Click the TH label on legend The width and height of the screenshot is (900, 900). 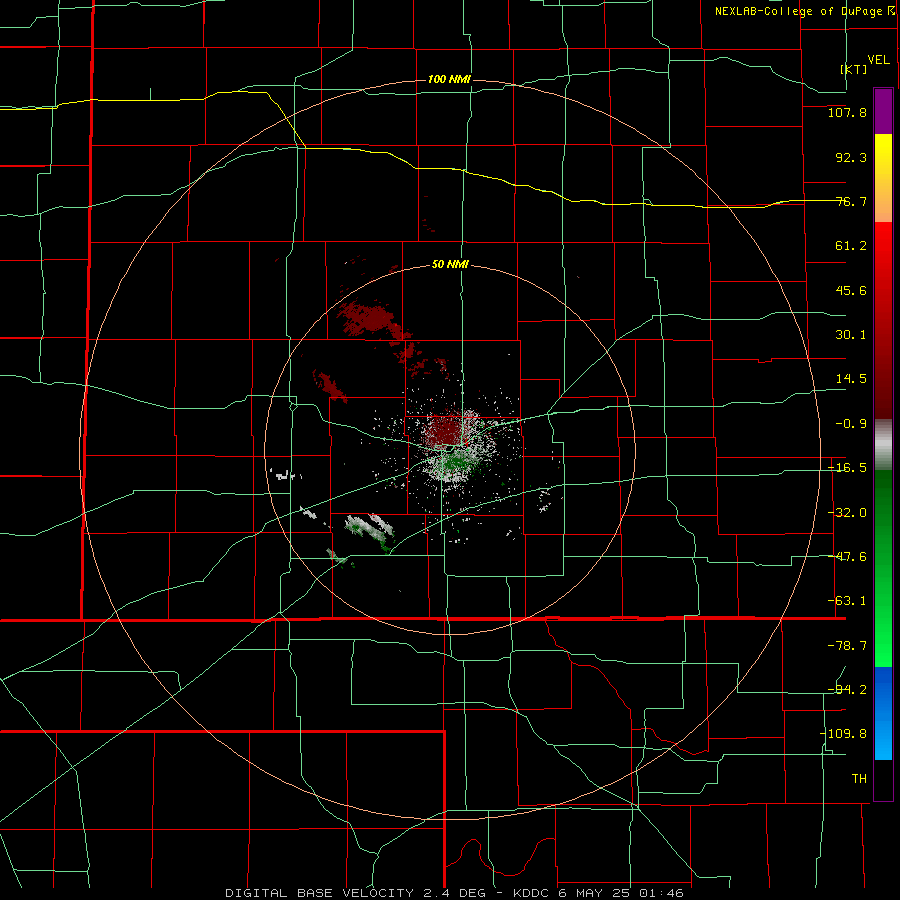coord(859,779)
